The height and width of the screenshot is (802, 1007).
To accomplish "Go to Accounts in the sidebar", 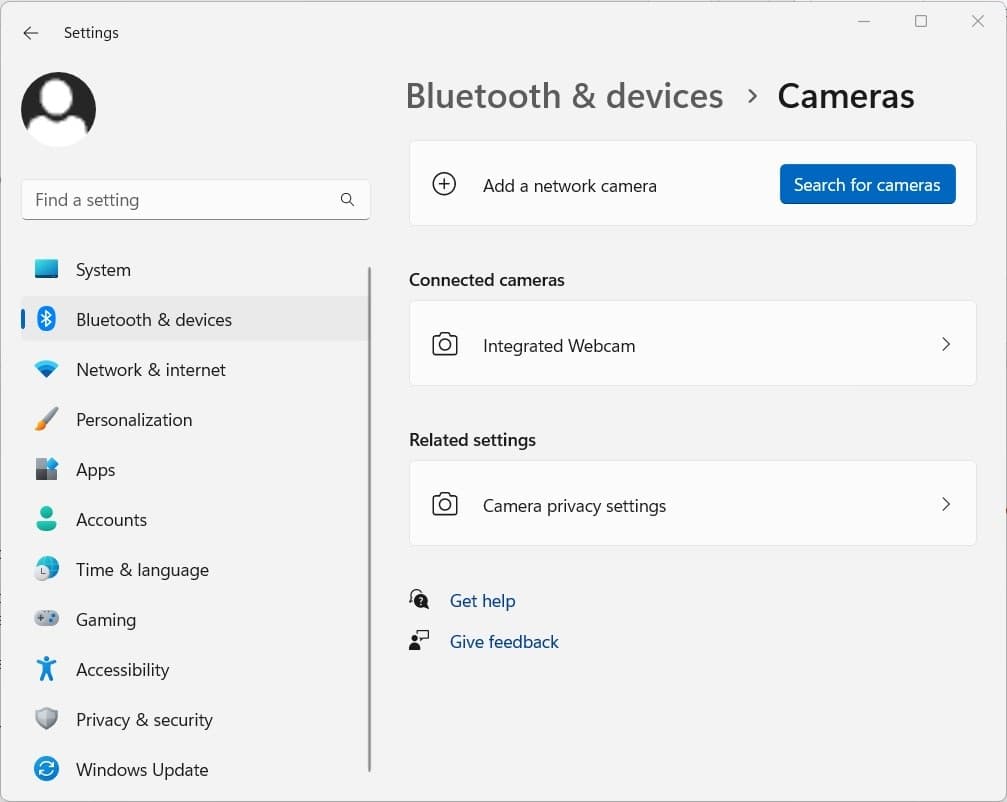I will pyautogui.click(x=111, y=520).
